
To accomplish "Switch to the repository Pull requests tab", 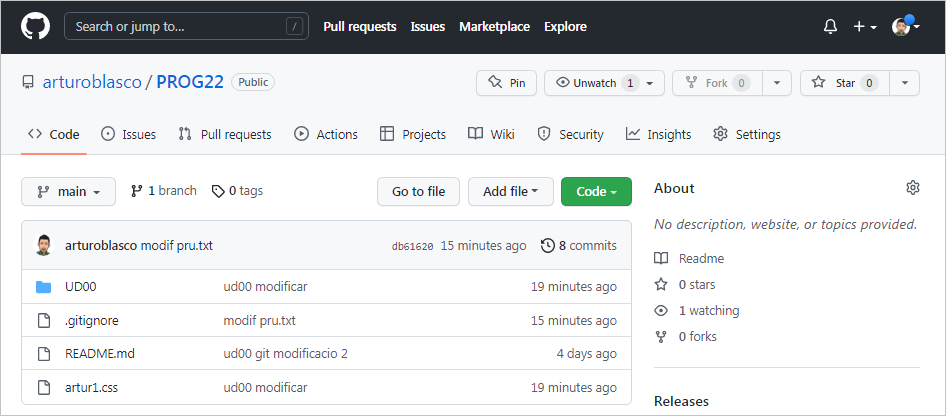I will pos(224,134).
